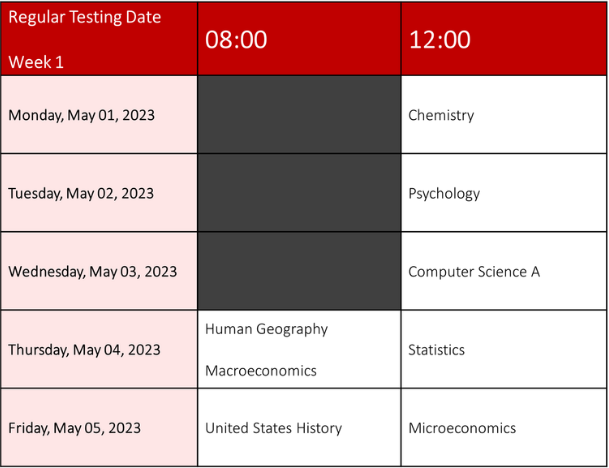
Task: Select the Statistics exam cell
Action: (x=437, y=350)
